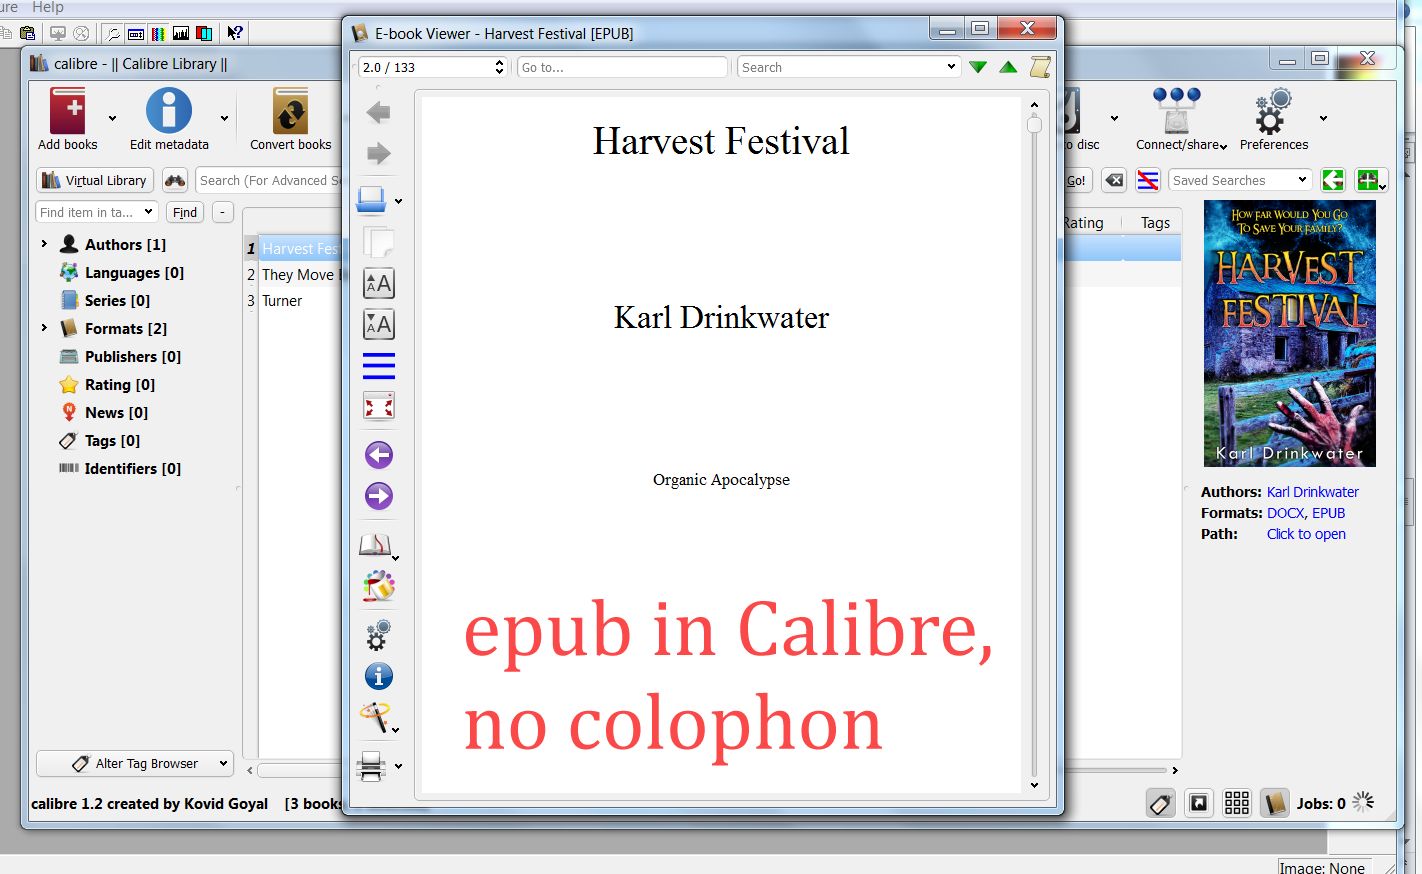Click viewer page number stepper arrows
Viewport: 1422px width, 874px height.
tap(499, 67)
